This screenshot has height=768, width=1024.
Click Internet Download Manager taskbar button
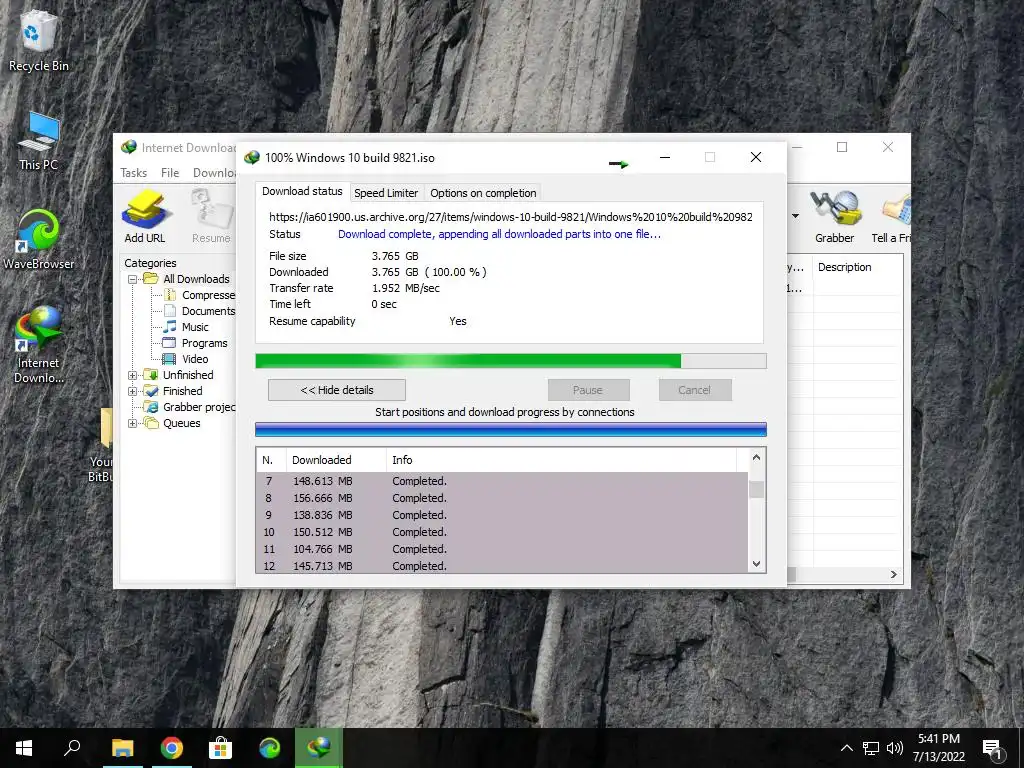(x=319, y=748)
